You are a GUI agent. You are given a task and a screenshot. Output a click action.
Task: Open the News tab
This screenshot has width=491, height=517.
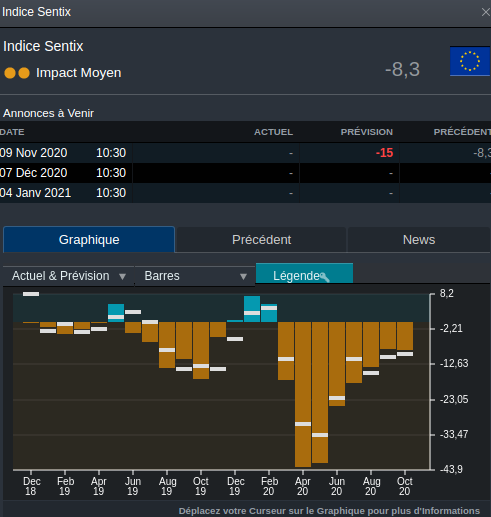click(419, 240)
